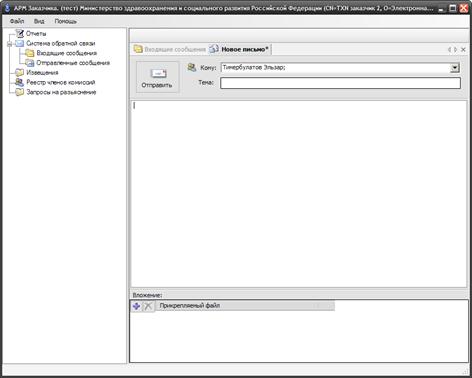Open Реестр членов комиссий tree item
The width and height of the screenshot is (472, 378).
(x=61, y=82)
